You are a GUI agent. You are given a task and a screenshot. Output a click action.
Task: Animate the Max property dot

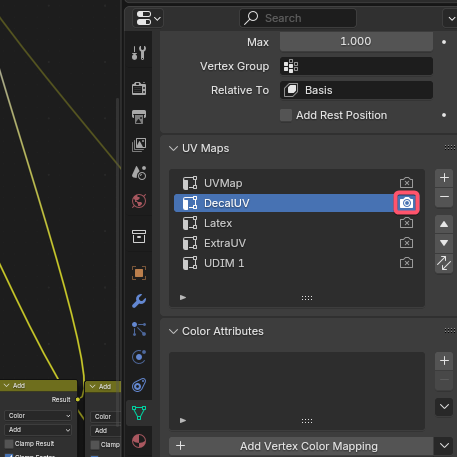tap(444, 42)
